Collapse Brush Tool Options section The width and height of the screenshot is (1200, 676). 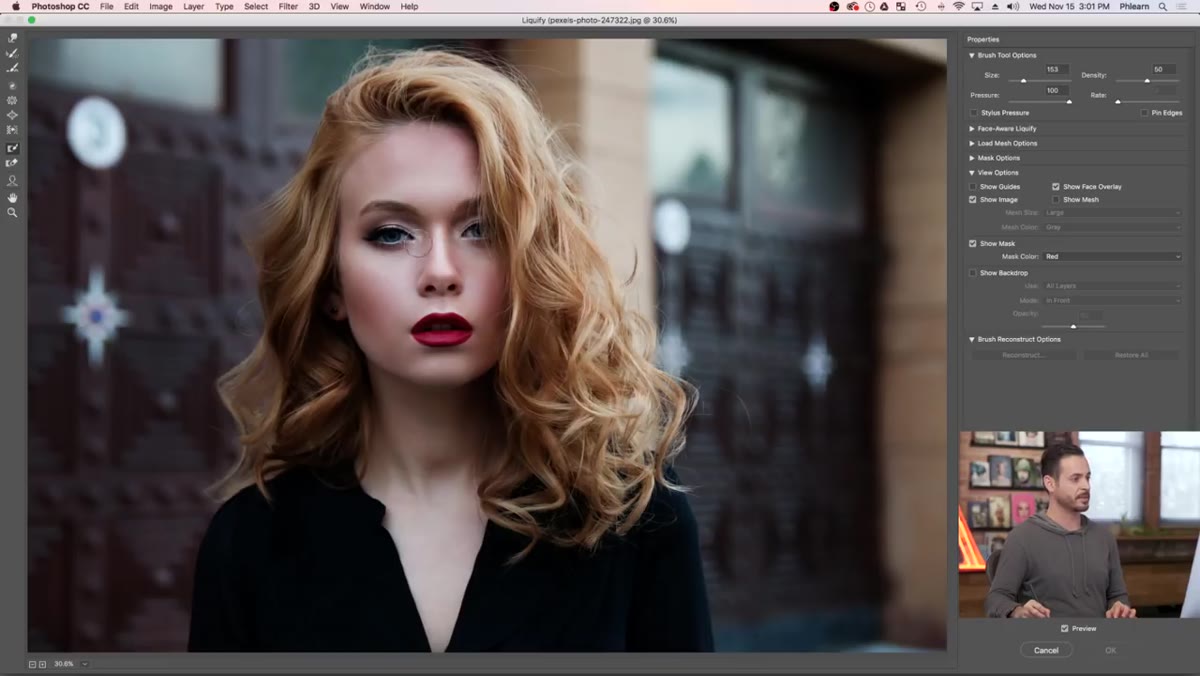coord(972,55)
